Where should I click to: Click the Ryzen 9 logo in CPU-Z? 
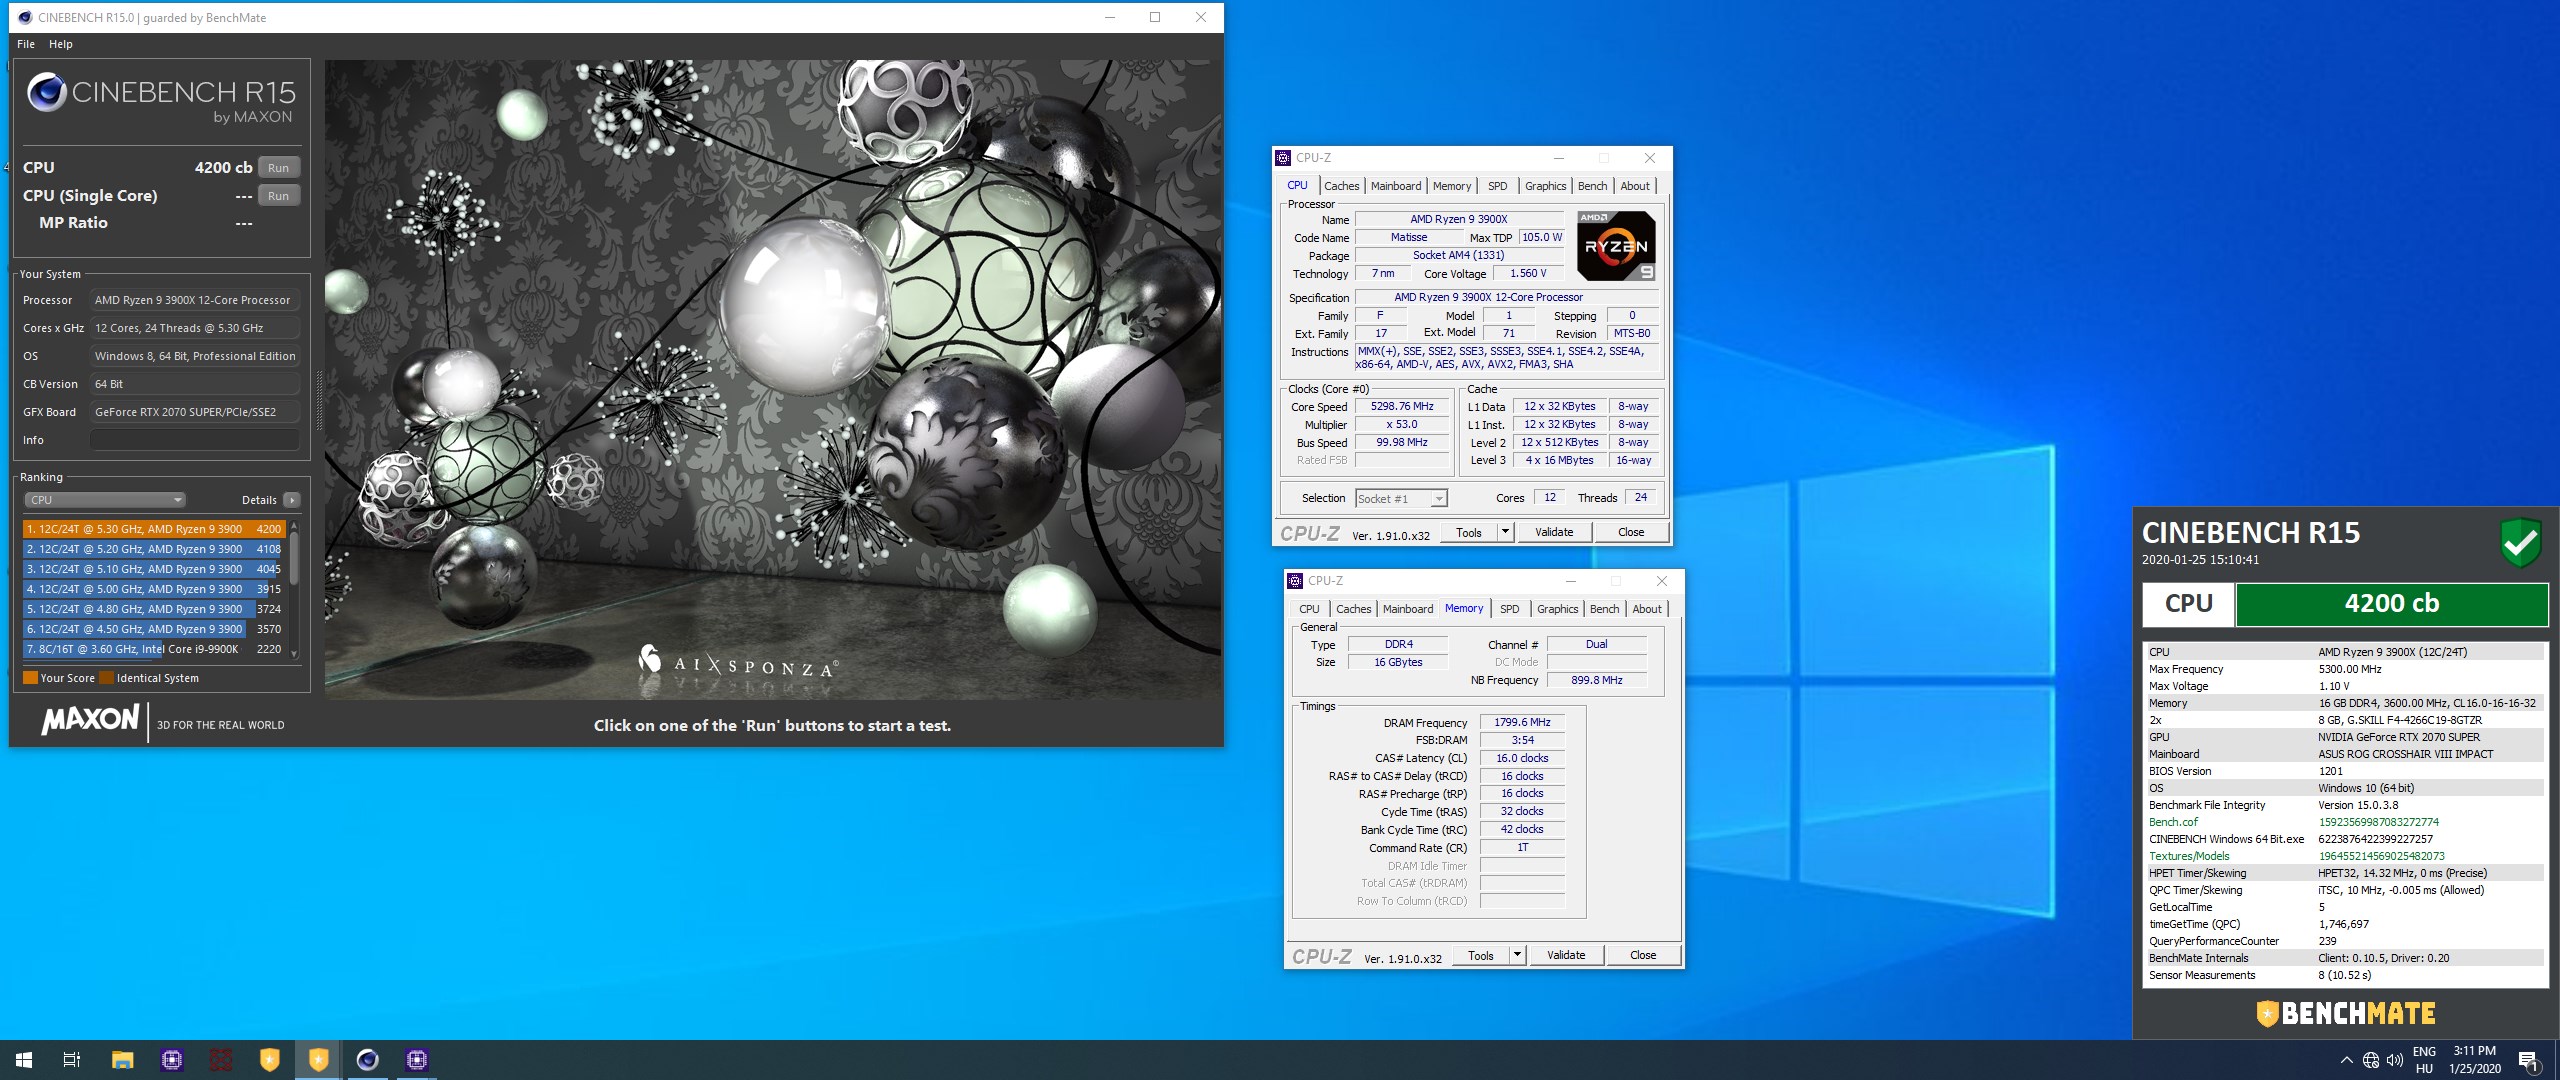tap(1616, 246)
